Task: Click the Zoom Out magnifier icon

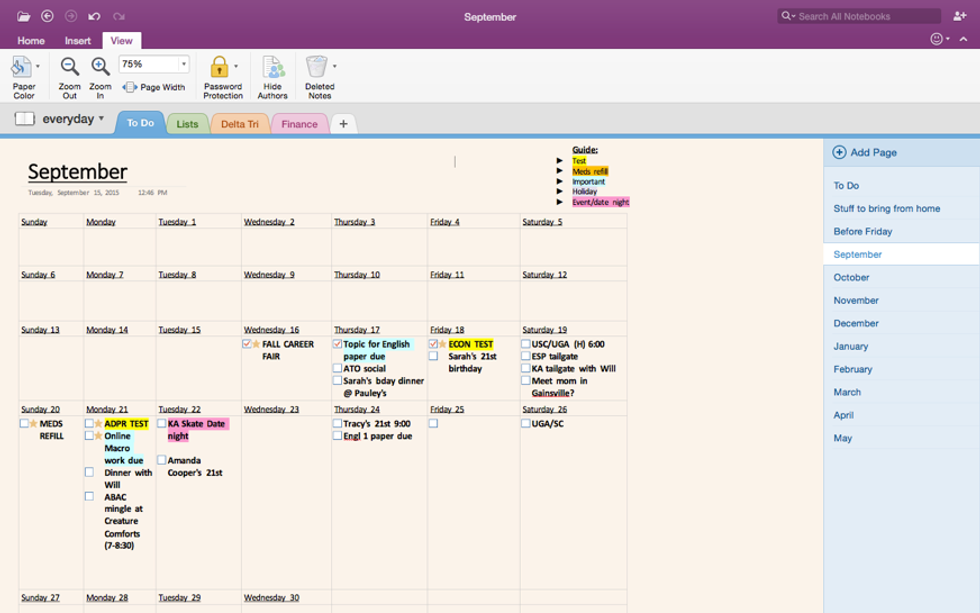Action: pos(69,67)
